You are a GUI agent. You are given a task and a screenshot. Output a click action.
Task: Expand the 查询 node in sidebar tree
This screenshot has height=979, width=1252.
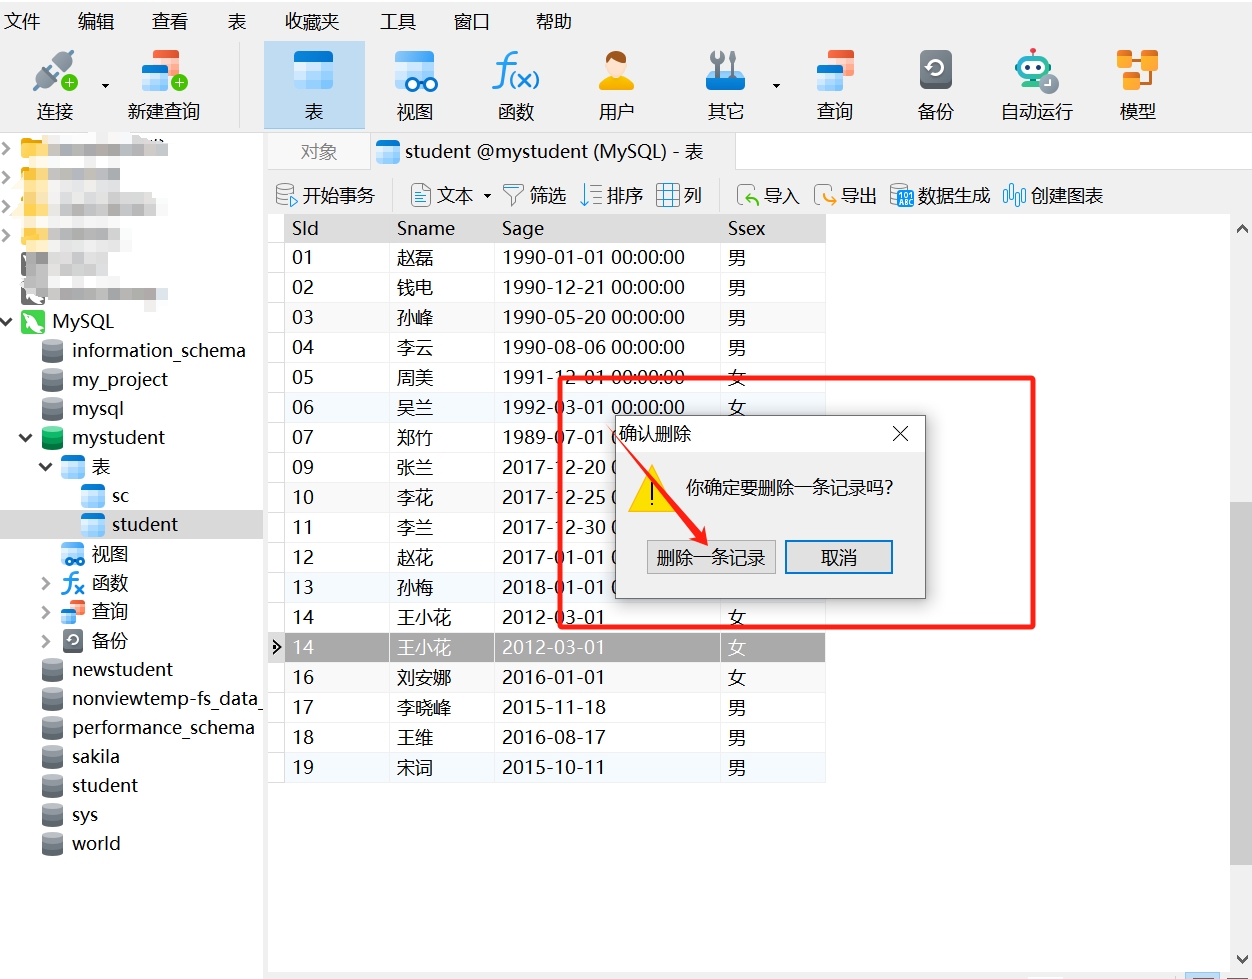pyautogui.click(x=46, y=612)
